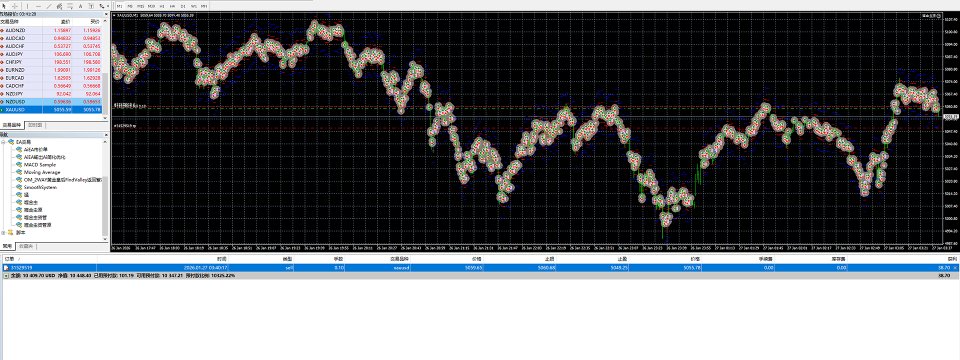This screenshot has width=960, height=360.
Task: Select SmoothSystem expert advisor
Action: click(40, 187)
